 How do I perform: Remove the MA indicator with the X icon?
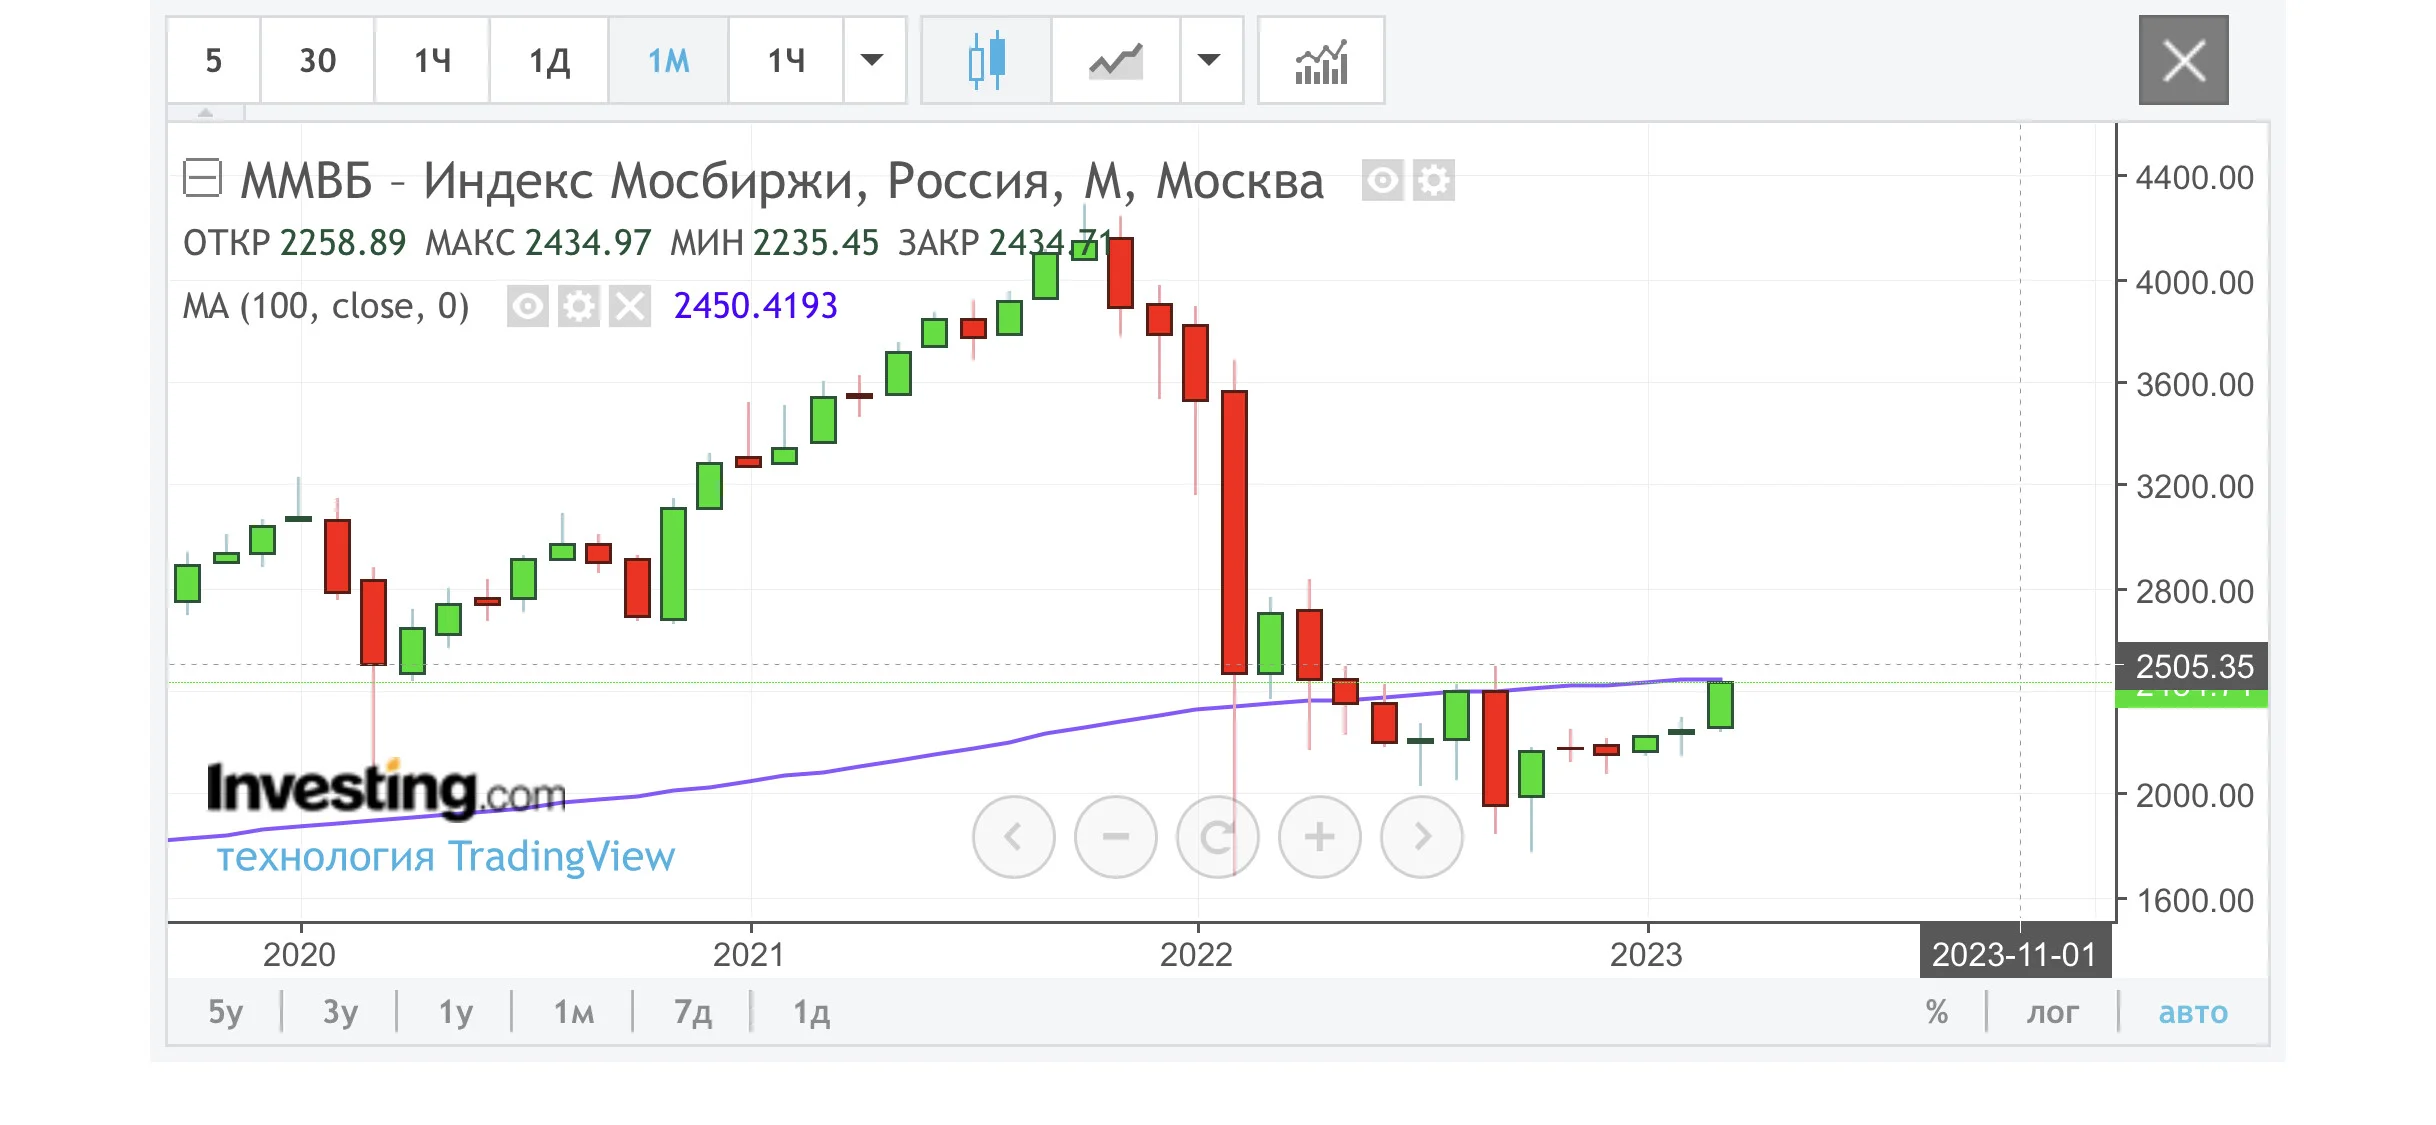[x=630, y=306]
